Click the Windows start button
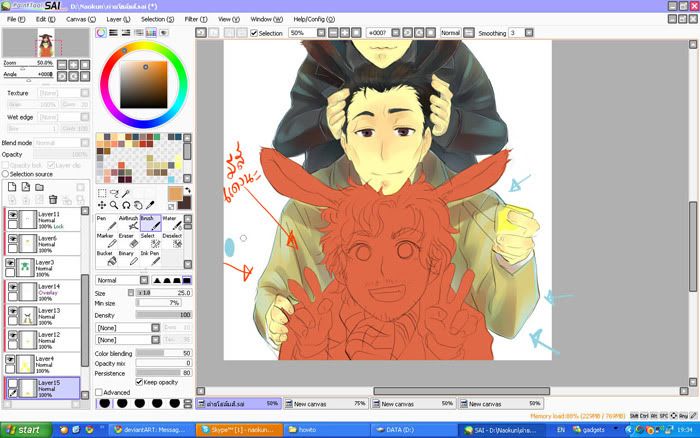This screenshot has height=438, width=700. tap(24, 429)
